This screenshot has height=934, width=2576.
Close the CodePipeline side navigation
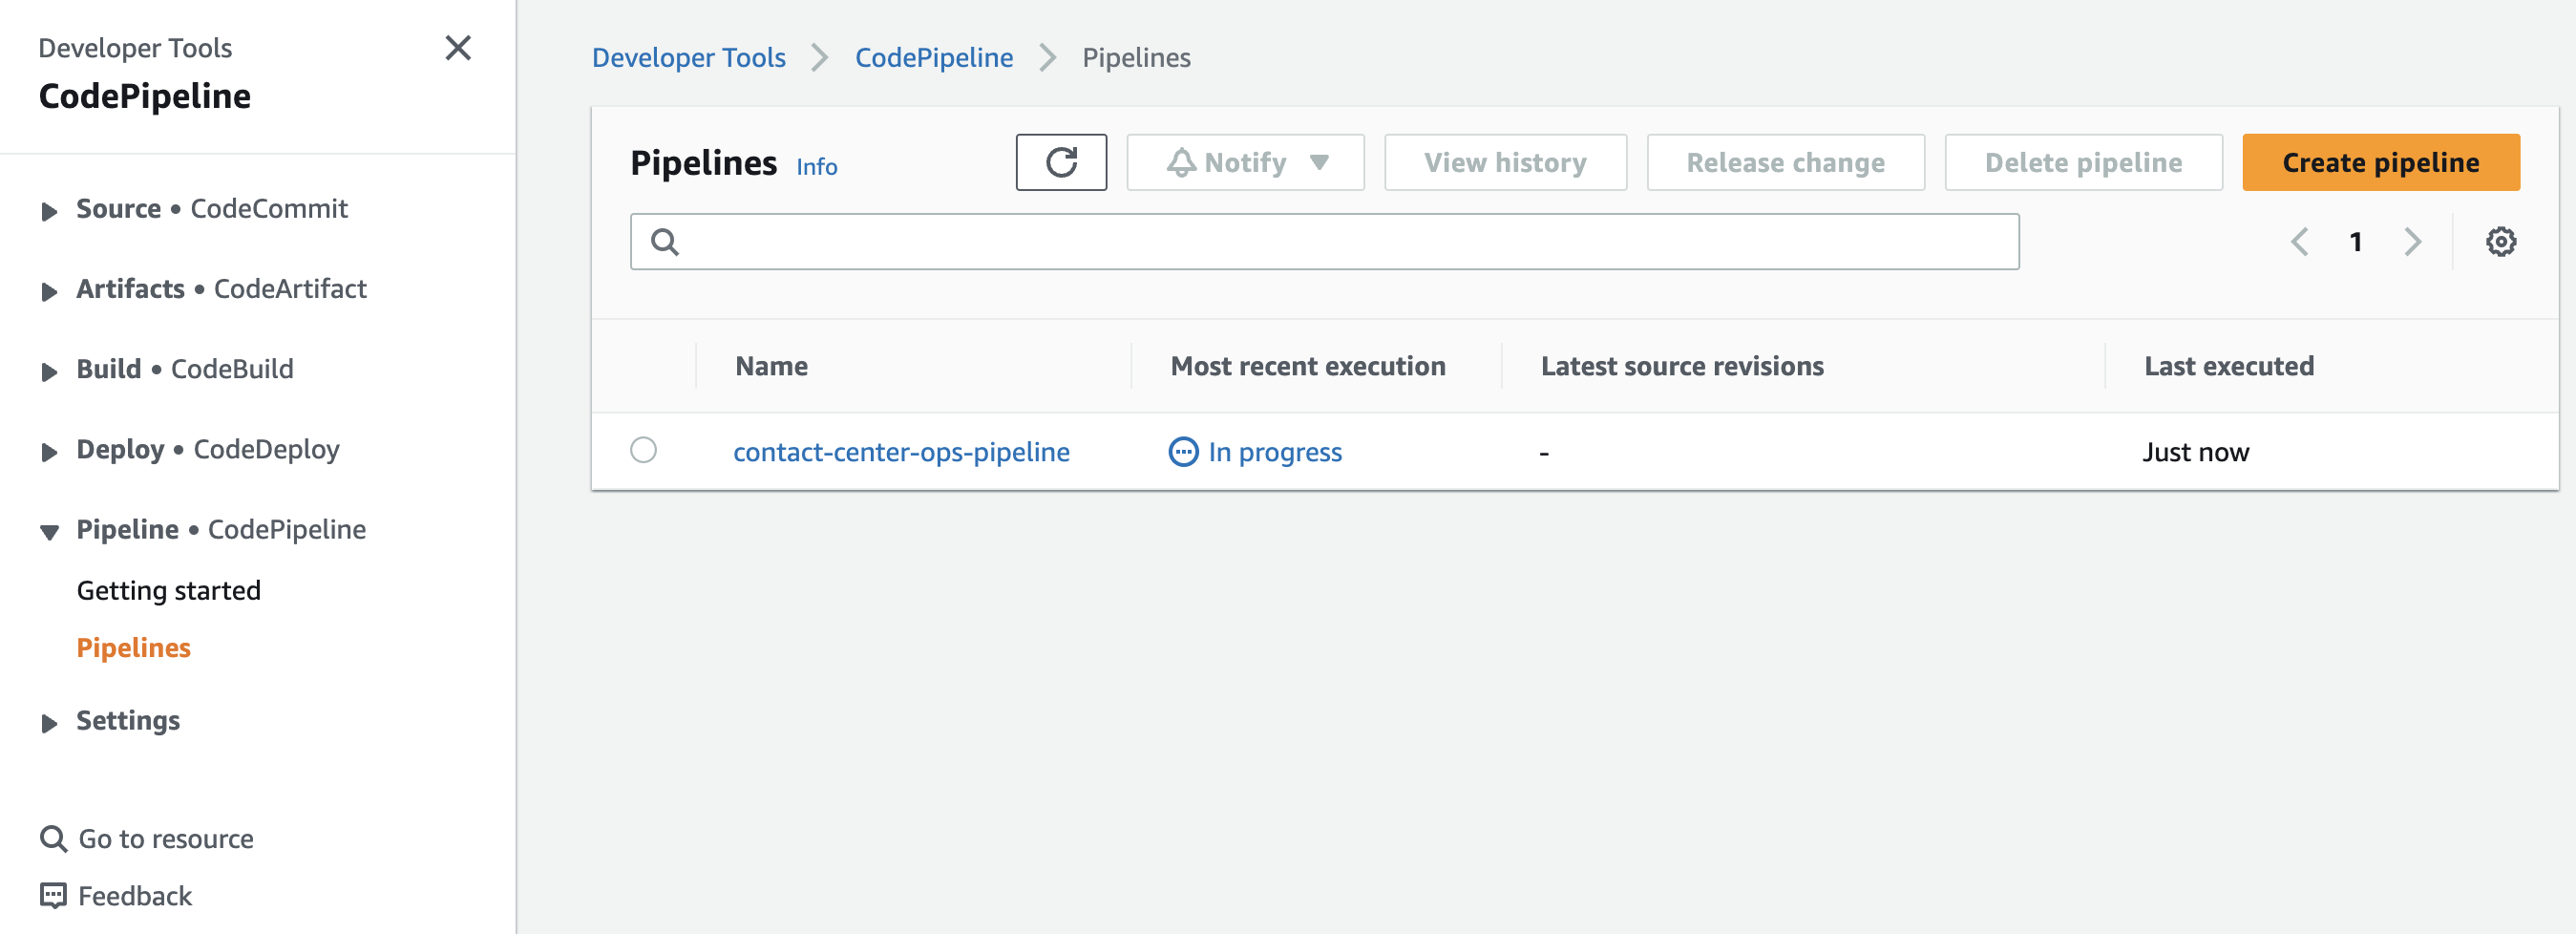click(x=458, y=47)
